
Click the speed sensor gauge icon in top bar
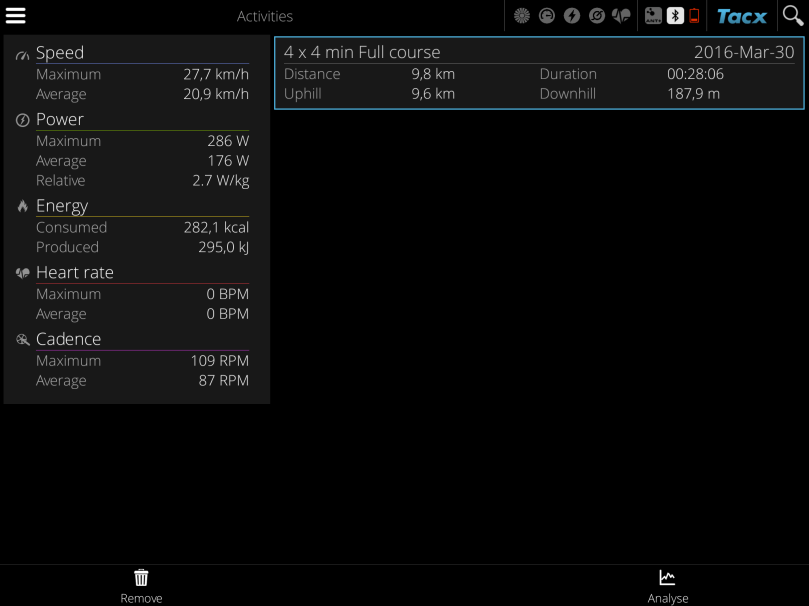547,16
